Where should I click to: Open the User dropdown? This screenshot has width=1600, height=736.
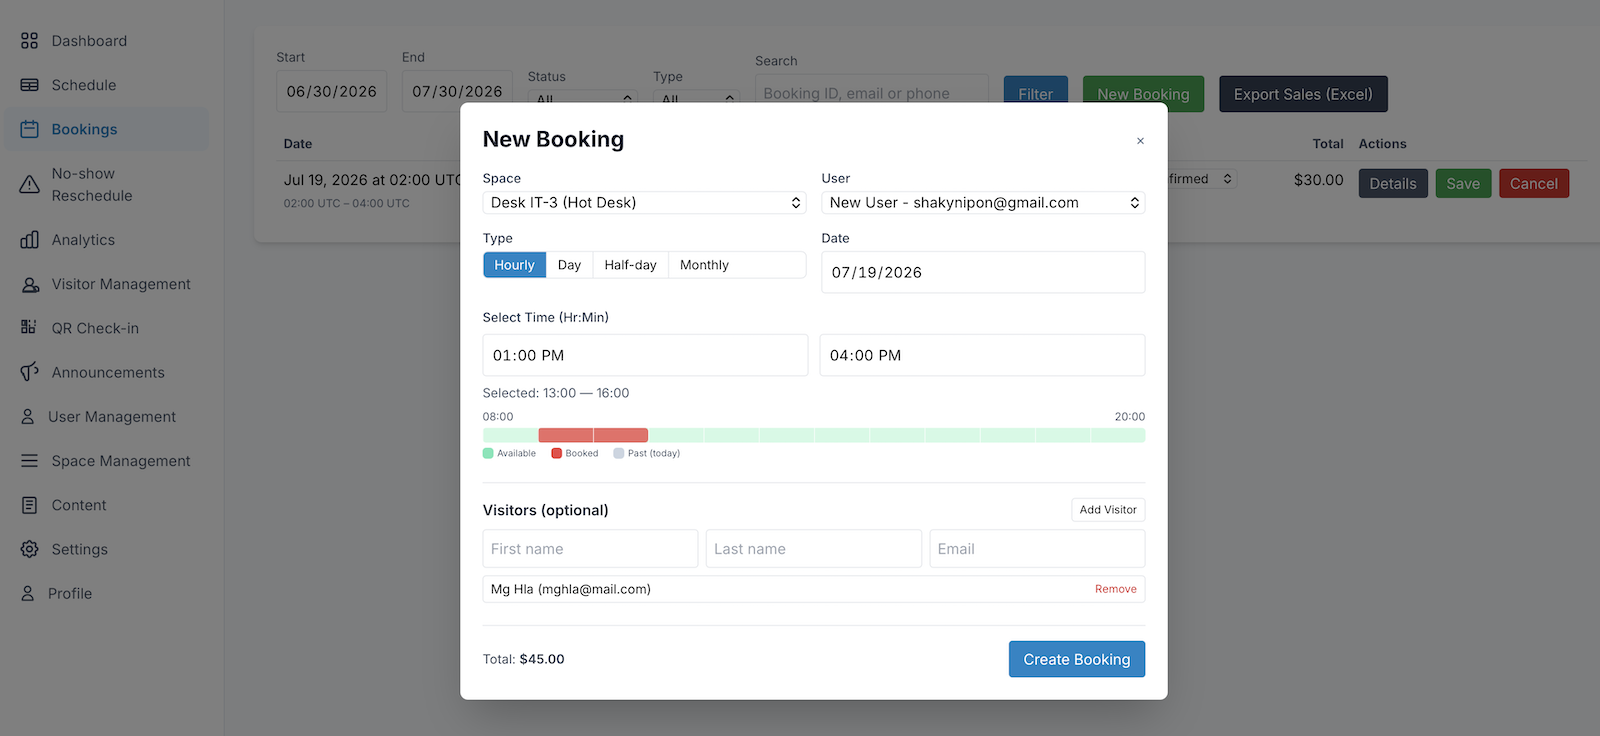[983, 203]
